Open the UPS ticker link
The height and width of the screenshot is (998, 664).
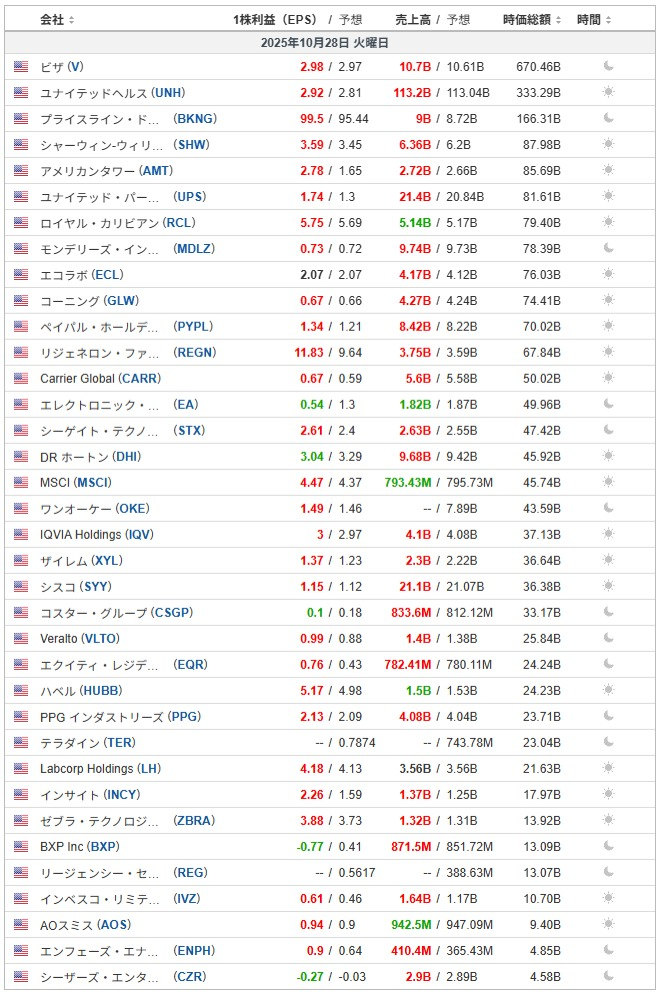(190, 197)
